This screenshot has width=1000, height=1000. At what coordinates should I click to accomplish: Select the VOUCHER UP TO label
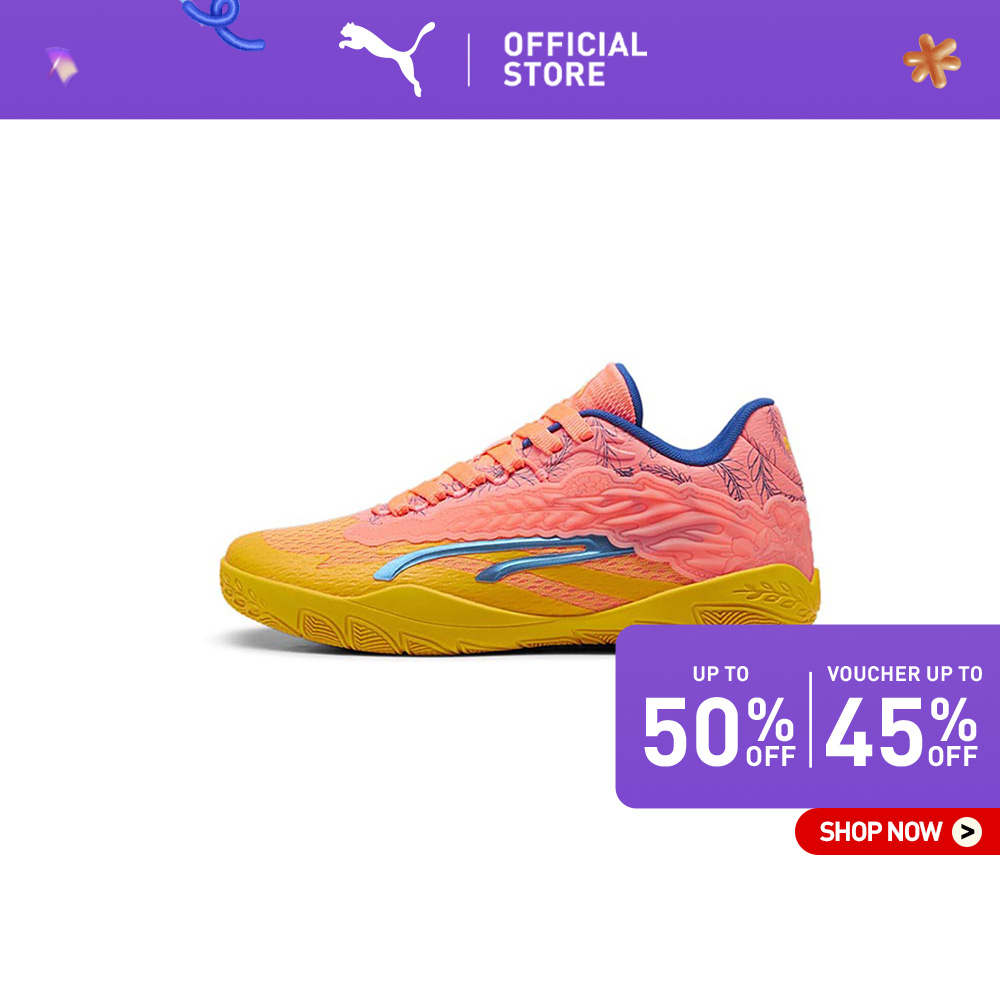(904, 673)
